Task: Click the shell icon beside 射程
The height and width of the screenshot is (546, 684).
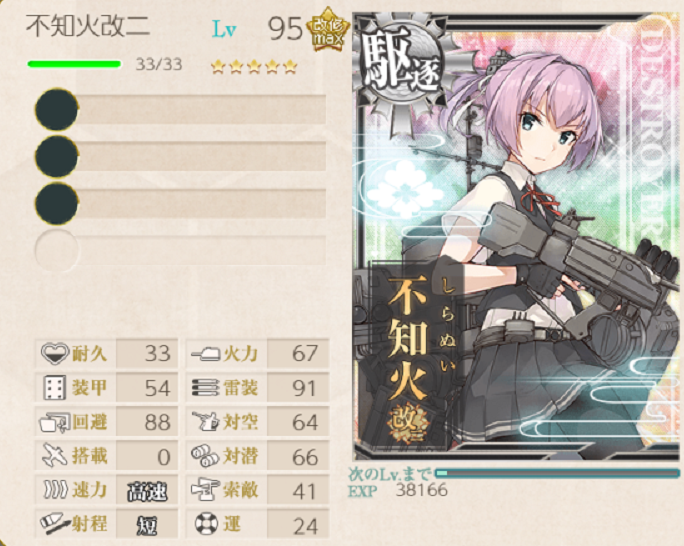Action: 55,524
